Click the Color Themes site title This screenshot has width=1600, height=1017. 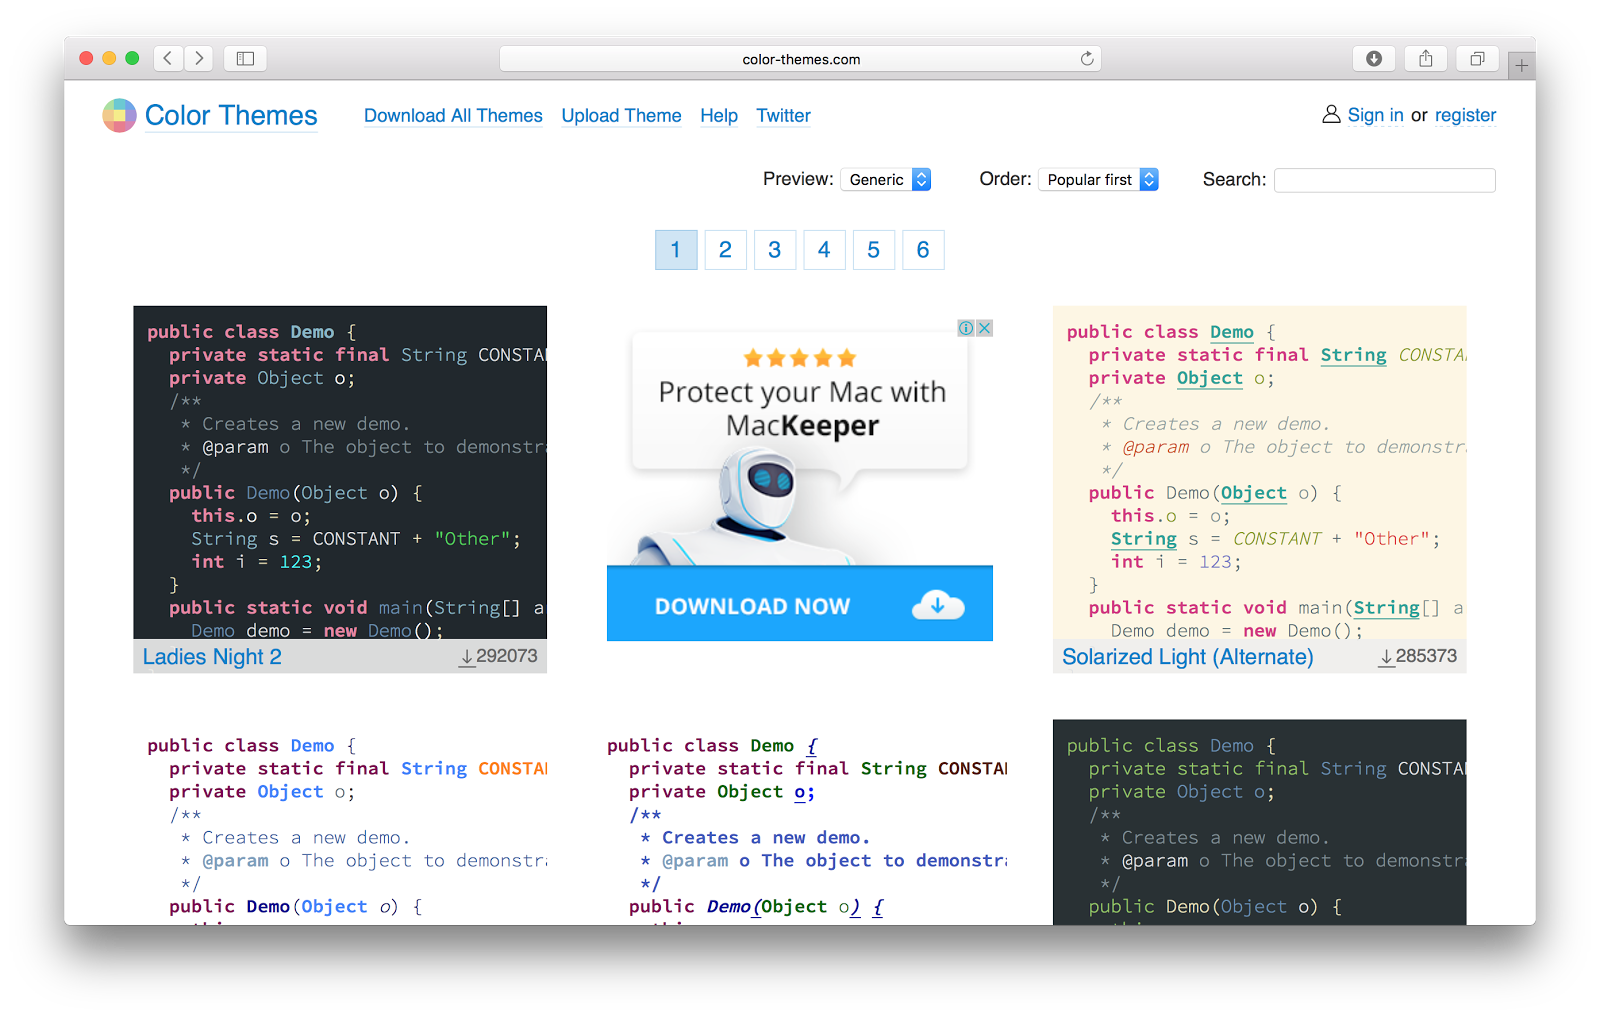point(231,116)
